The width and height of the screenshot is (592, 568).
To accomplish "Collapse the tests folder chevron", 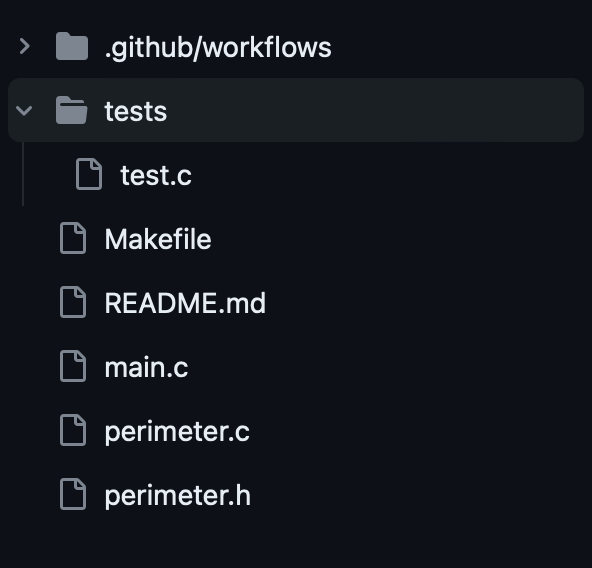I will tap(24, 111).
